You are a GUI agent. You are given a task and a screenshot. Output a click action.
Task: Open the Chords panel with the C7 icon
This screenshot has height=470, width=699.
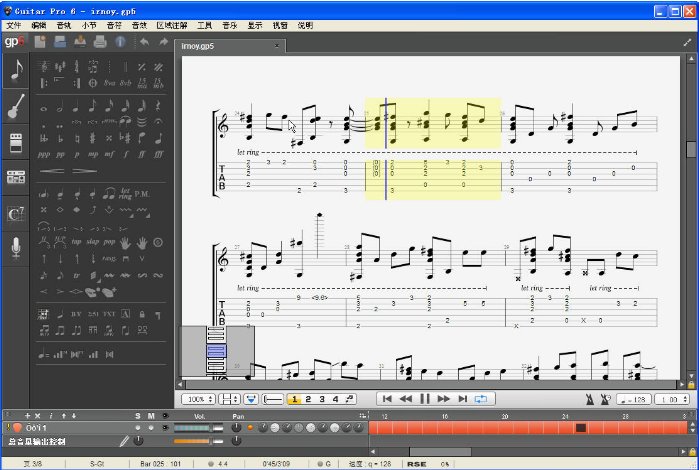click(x=16, y=214)
